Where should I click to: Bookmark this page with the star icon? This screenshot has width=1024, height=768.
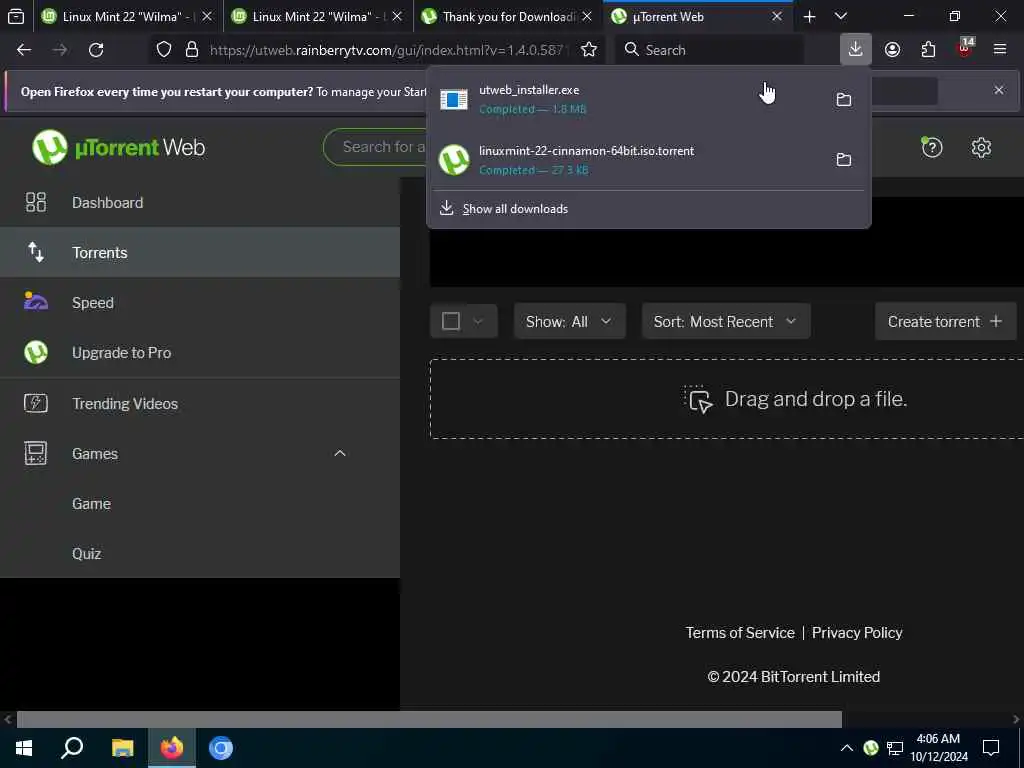click(x=588, y=50)
